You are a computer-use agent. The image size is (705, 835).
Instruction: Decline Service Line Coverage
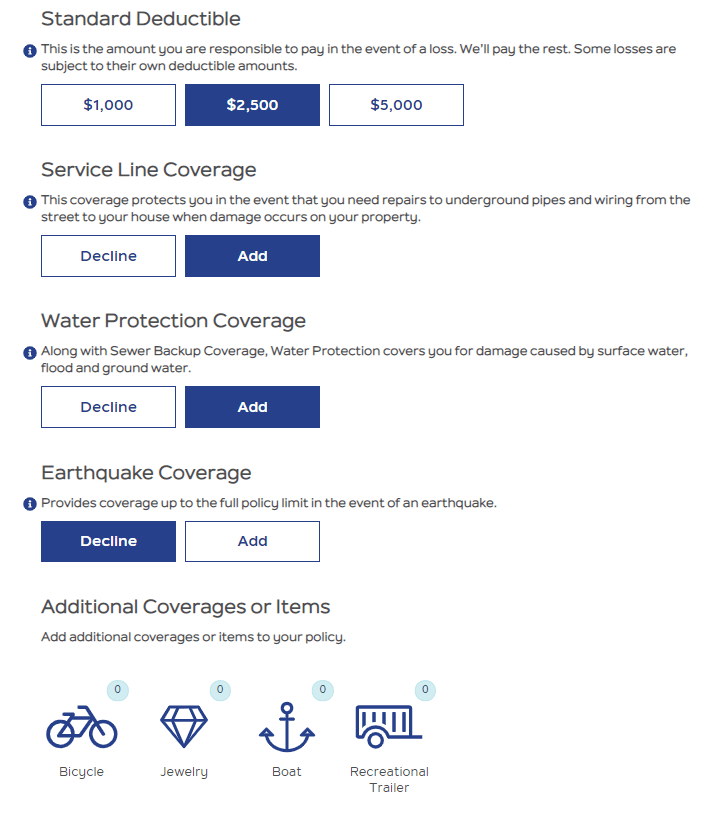click(x=108, y=256)
